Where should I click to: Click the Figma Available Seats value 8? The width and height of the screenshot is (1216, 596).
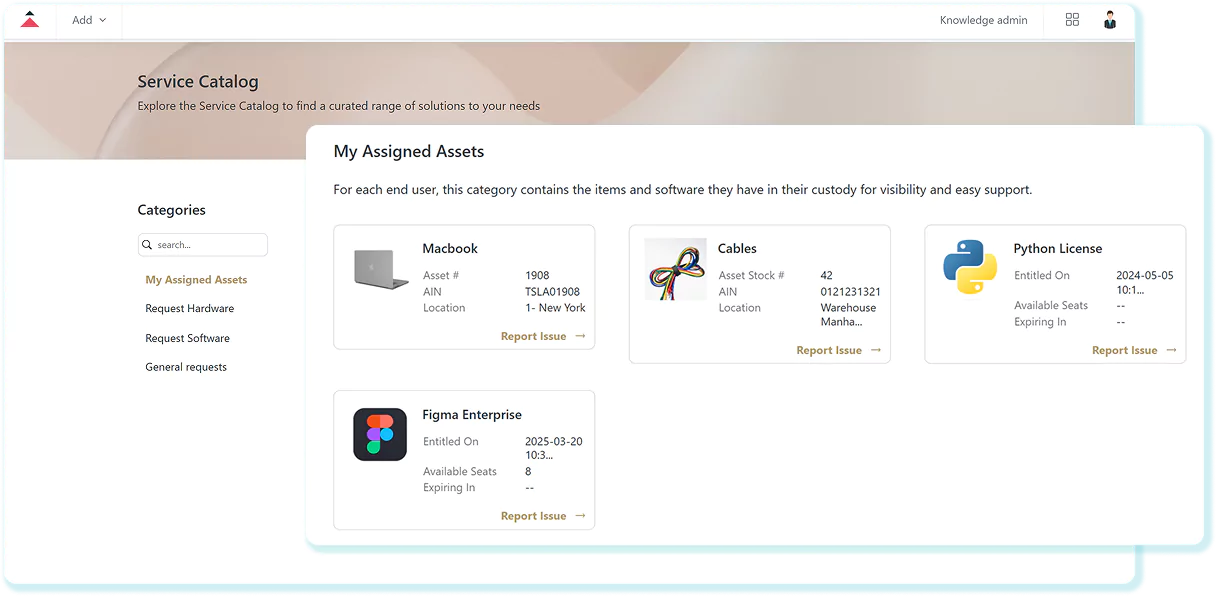(528, 471)
